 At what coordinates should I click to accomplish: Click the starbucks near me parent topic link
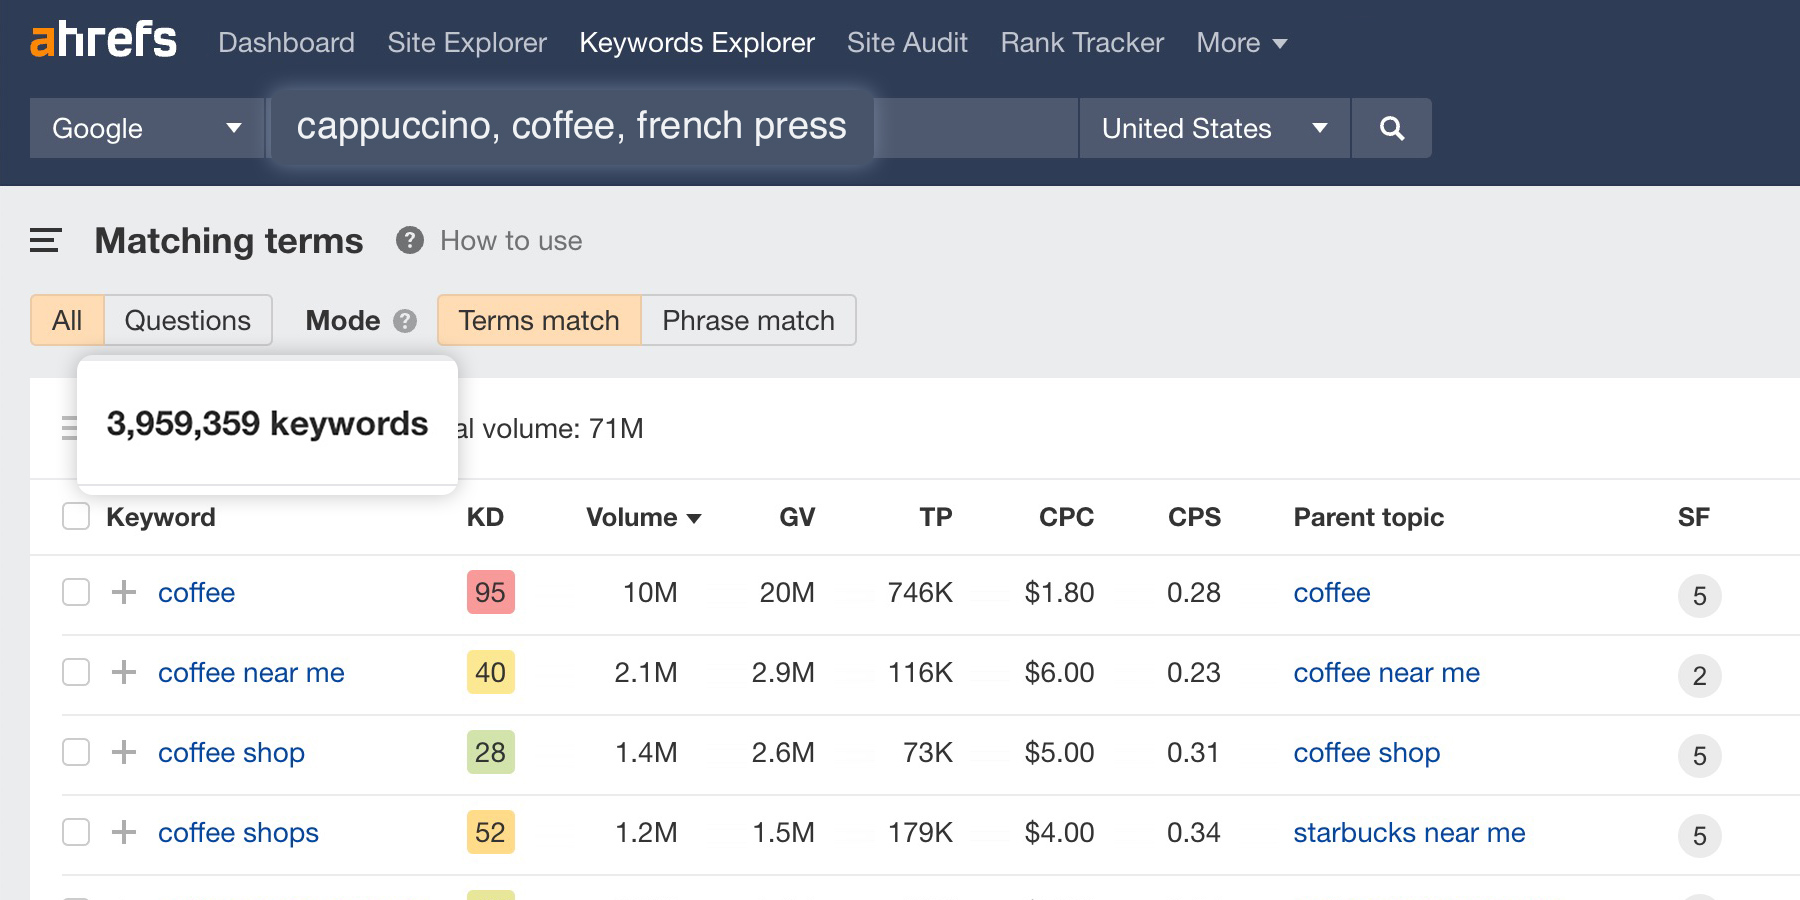click(1409, 832)
